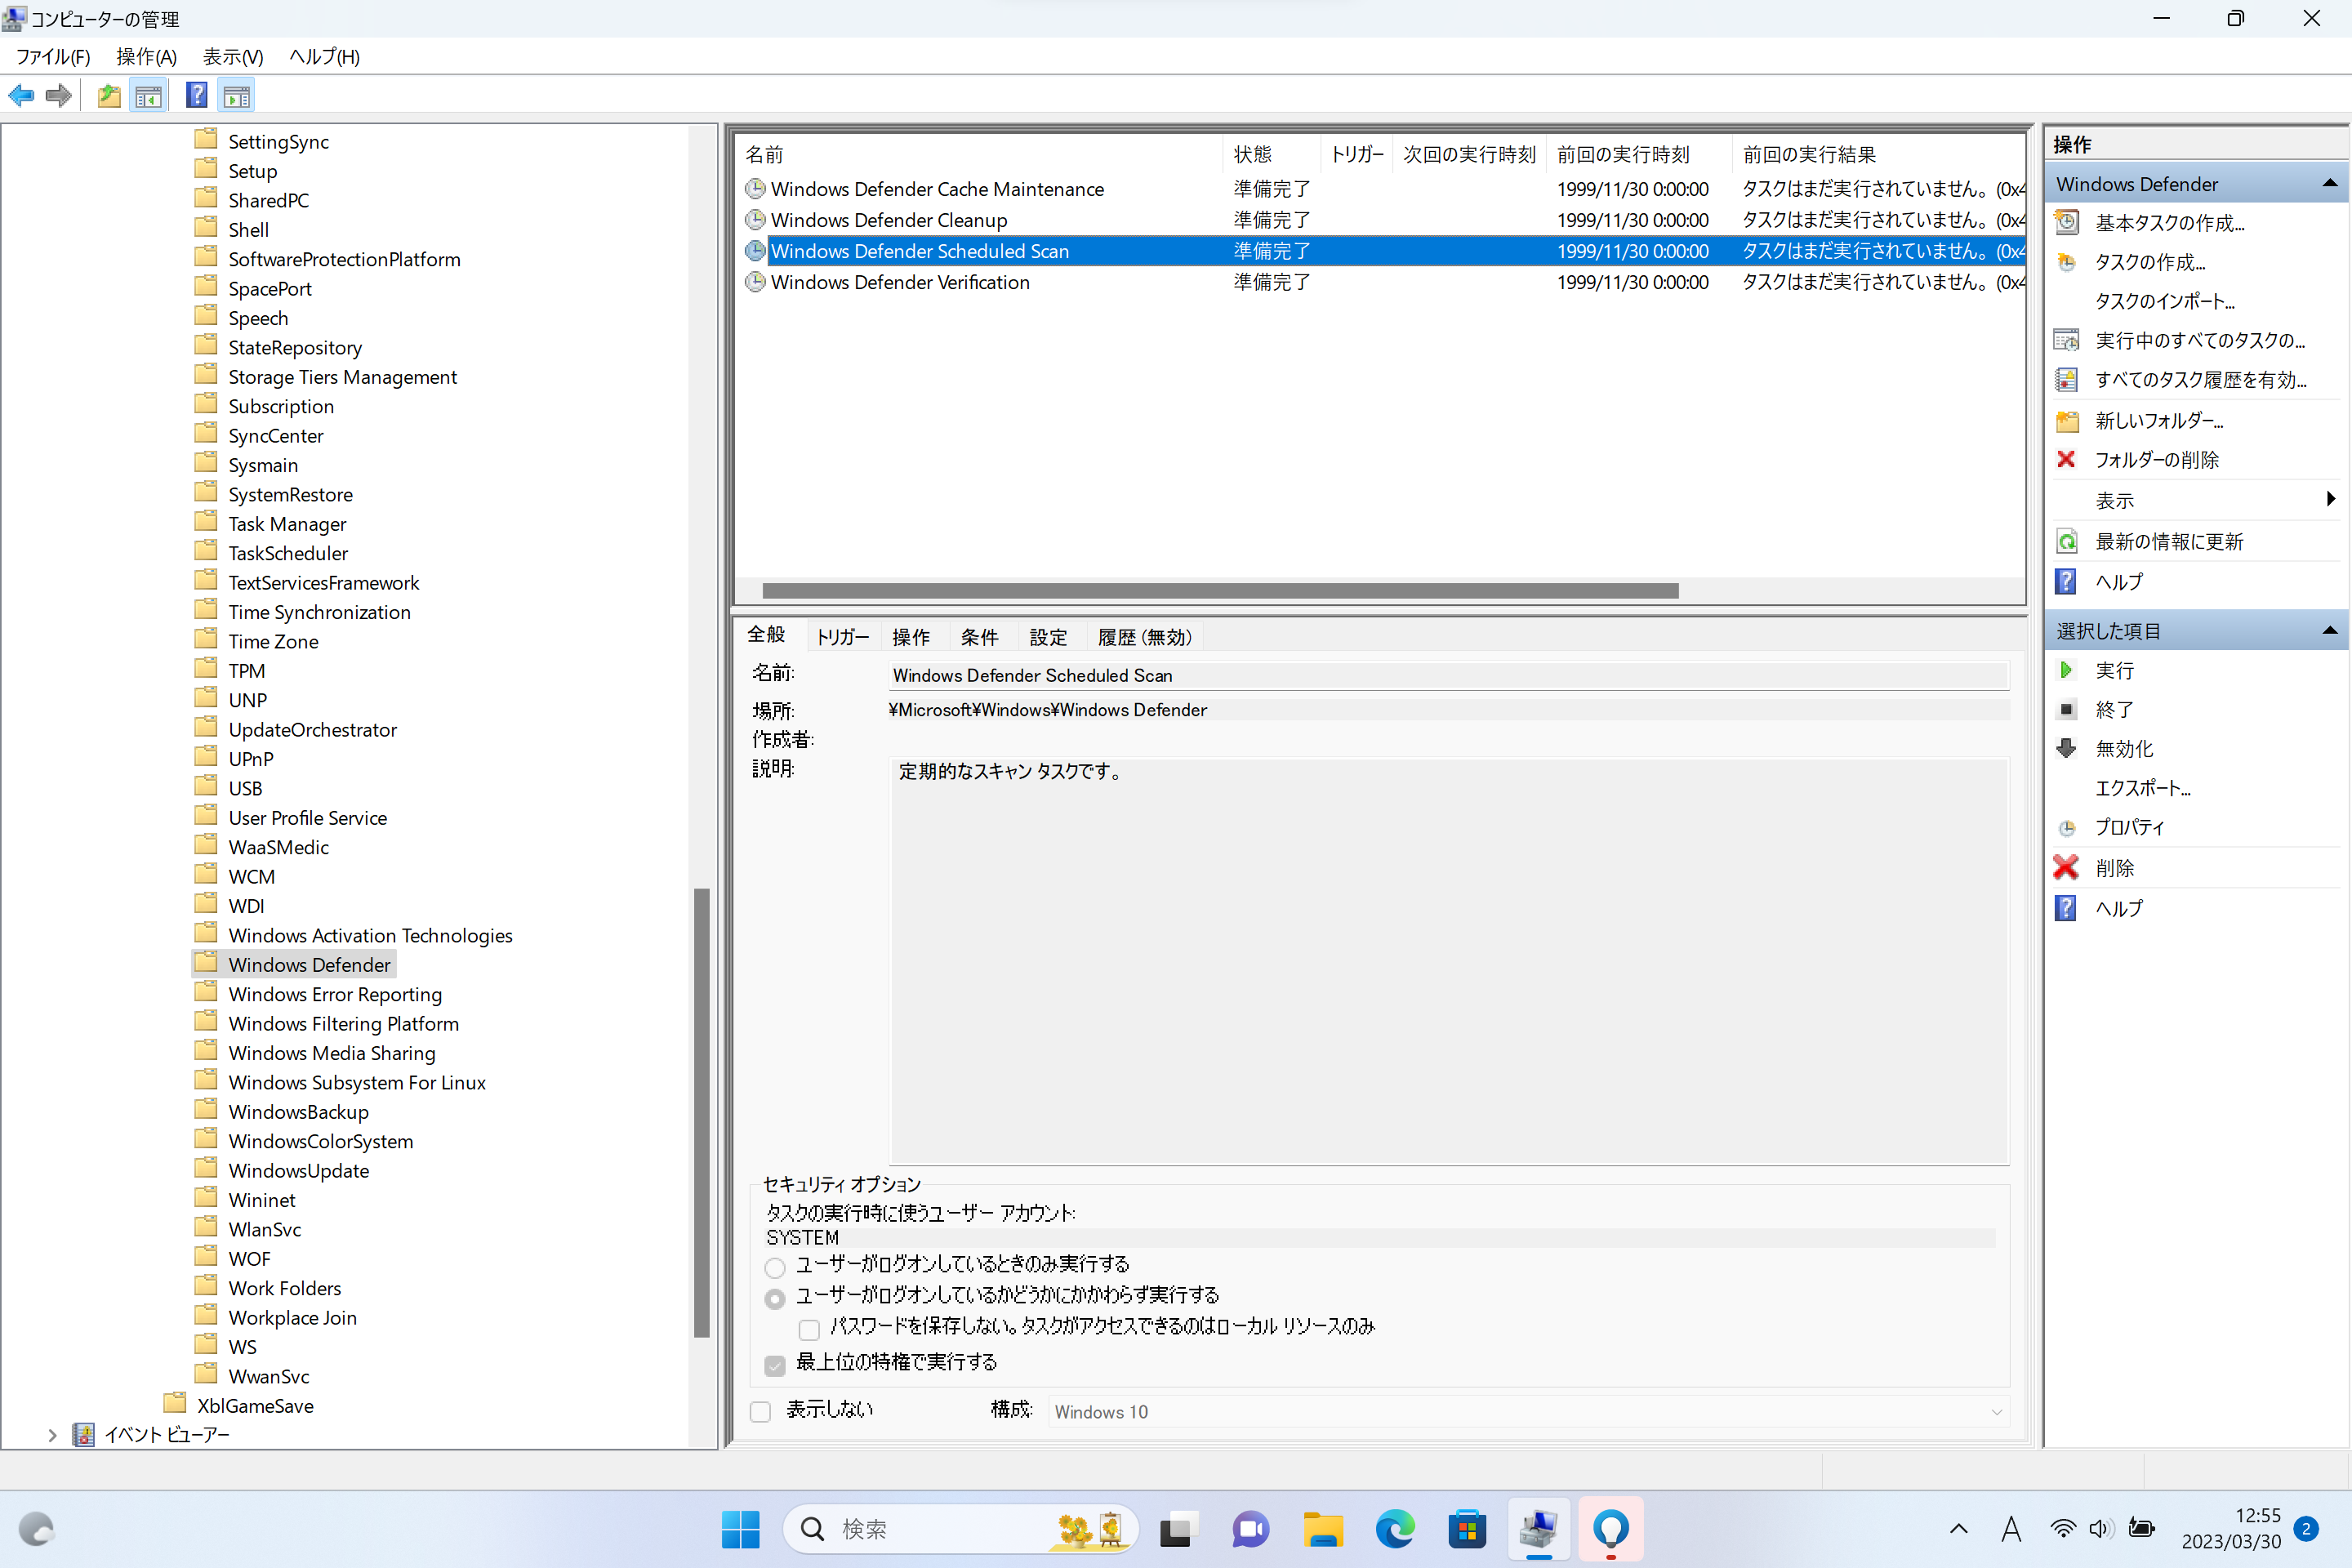Click the 名前 field in details
This screenshot has width=2352, height=1568.
click(x=1448, y=675)
